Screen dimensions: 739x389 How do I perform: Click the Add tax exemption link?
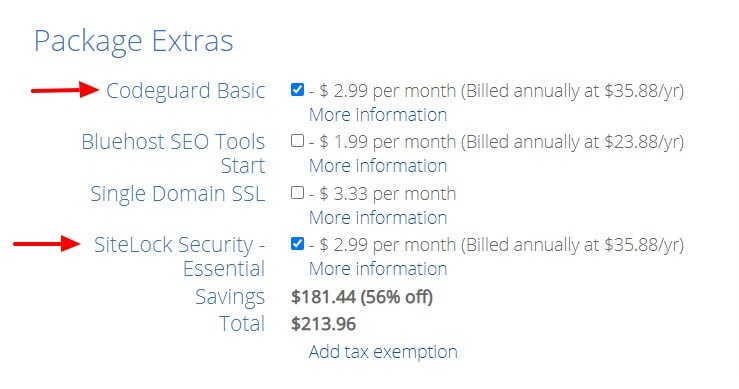(x=383, y=352)
